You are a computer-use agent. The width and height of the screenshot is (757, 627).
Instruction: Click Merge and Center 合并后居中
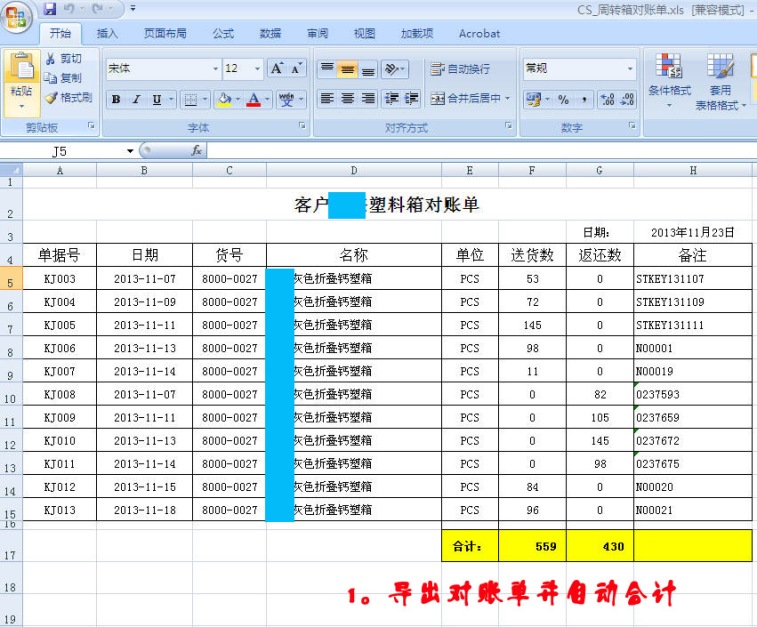465,98
